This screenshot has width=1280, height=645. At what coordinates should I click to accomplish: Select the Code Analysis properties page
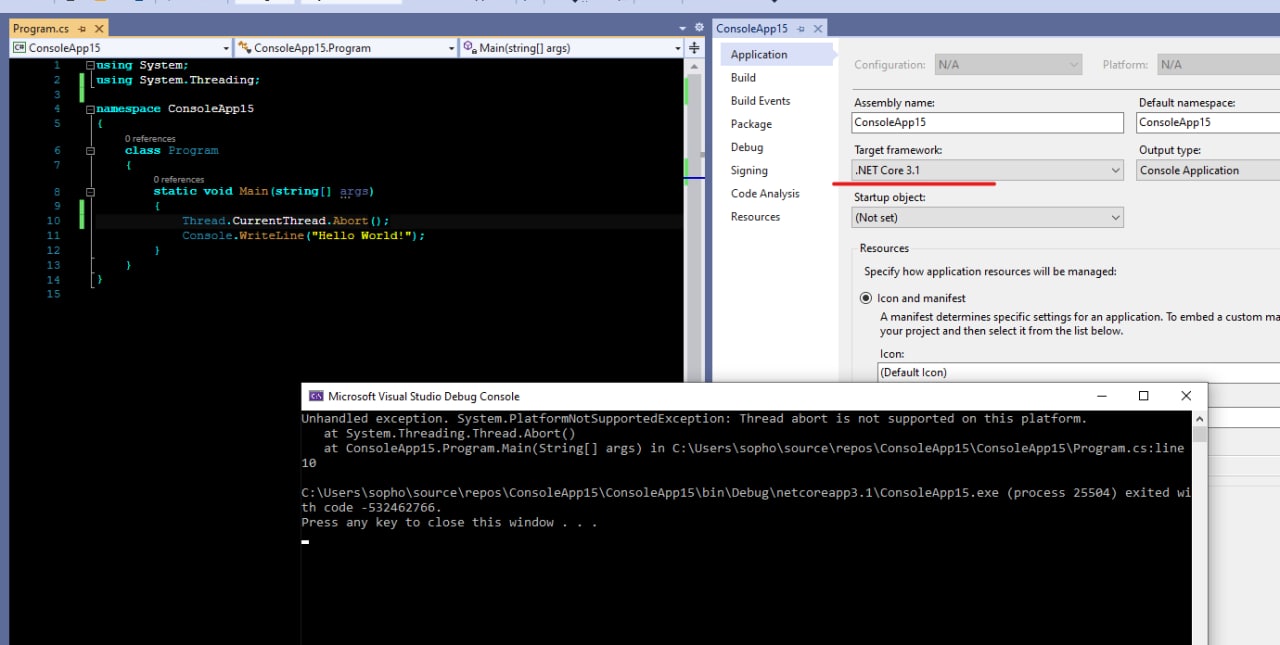(x=765, y=194)
